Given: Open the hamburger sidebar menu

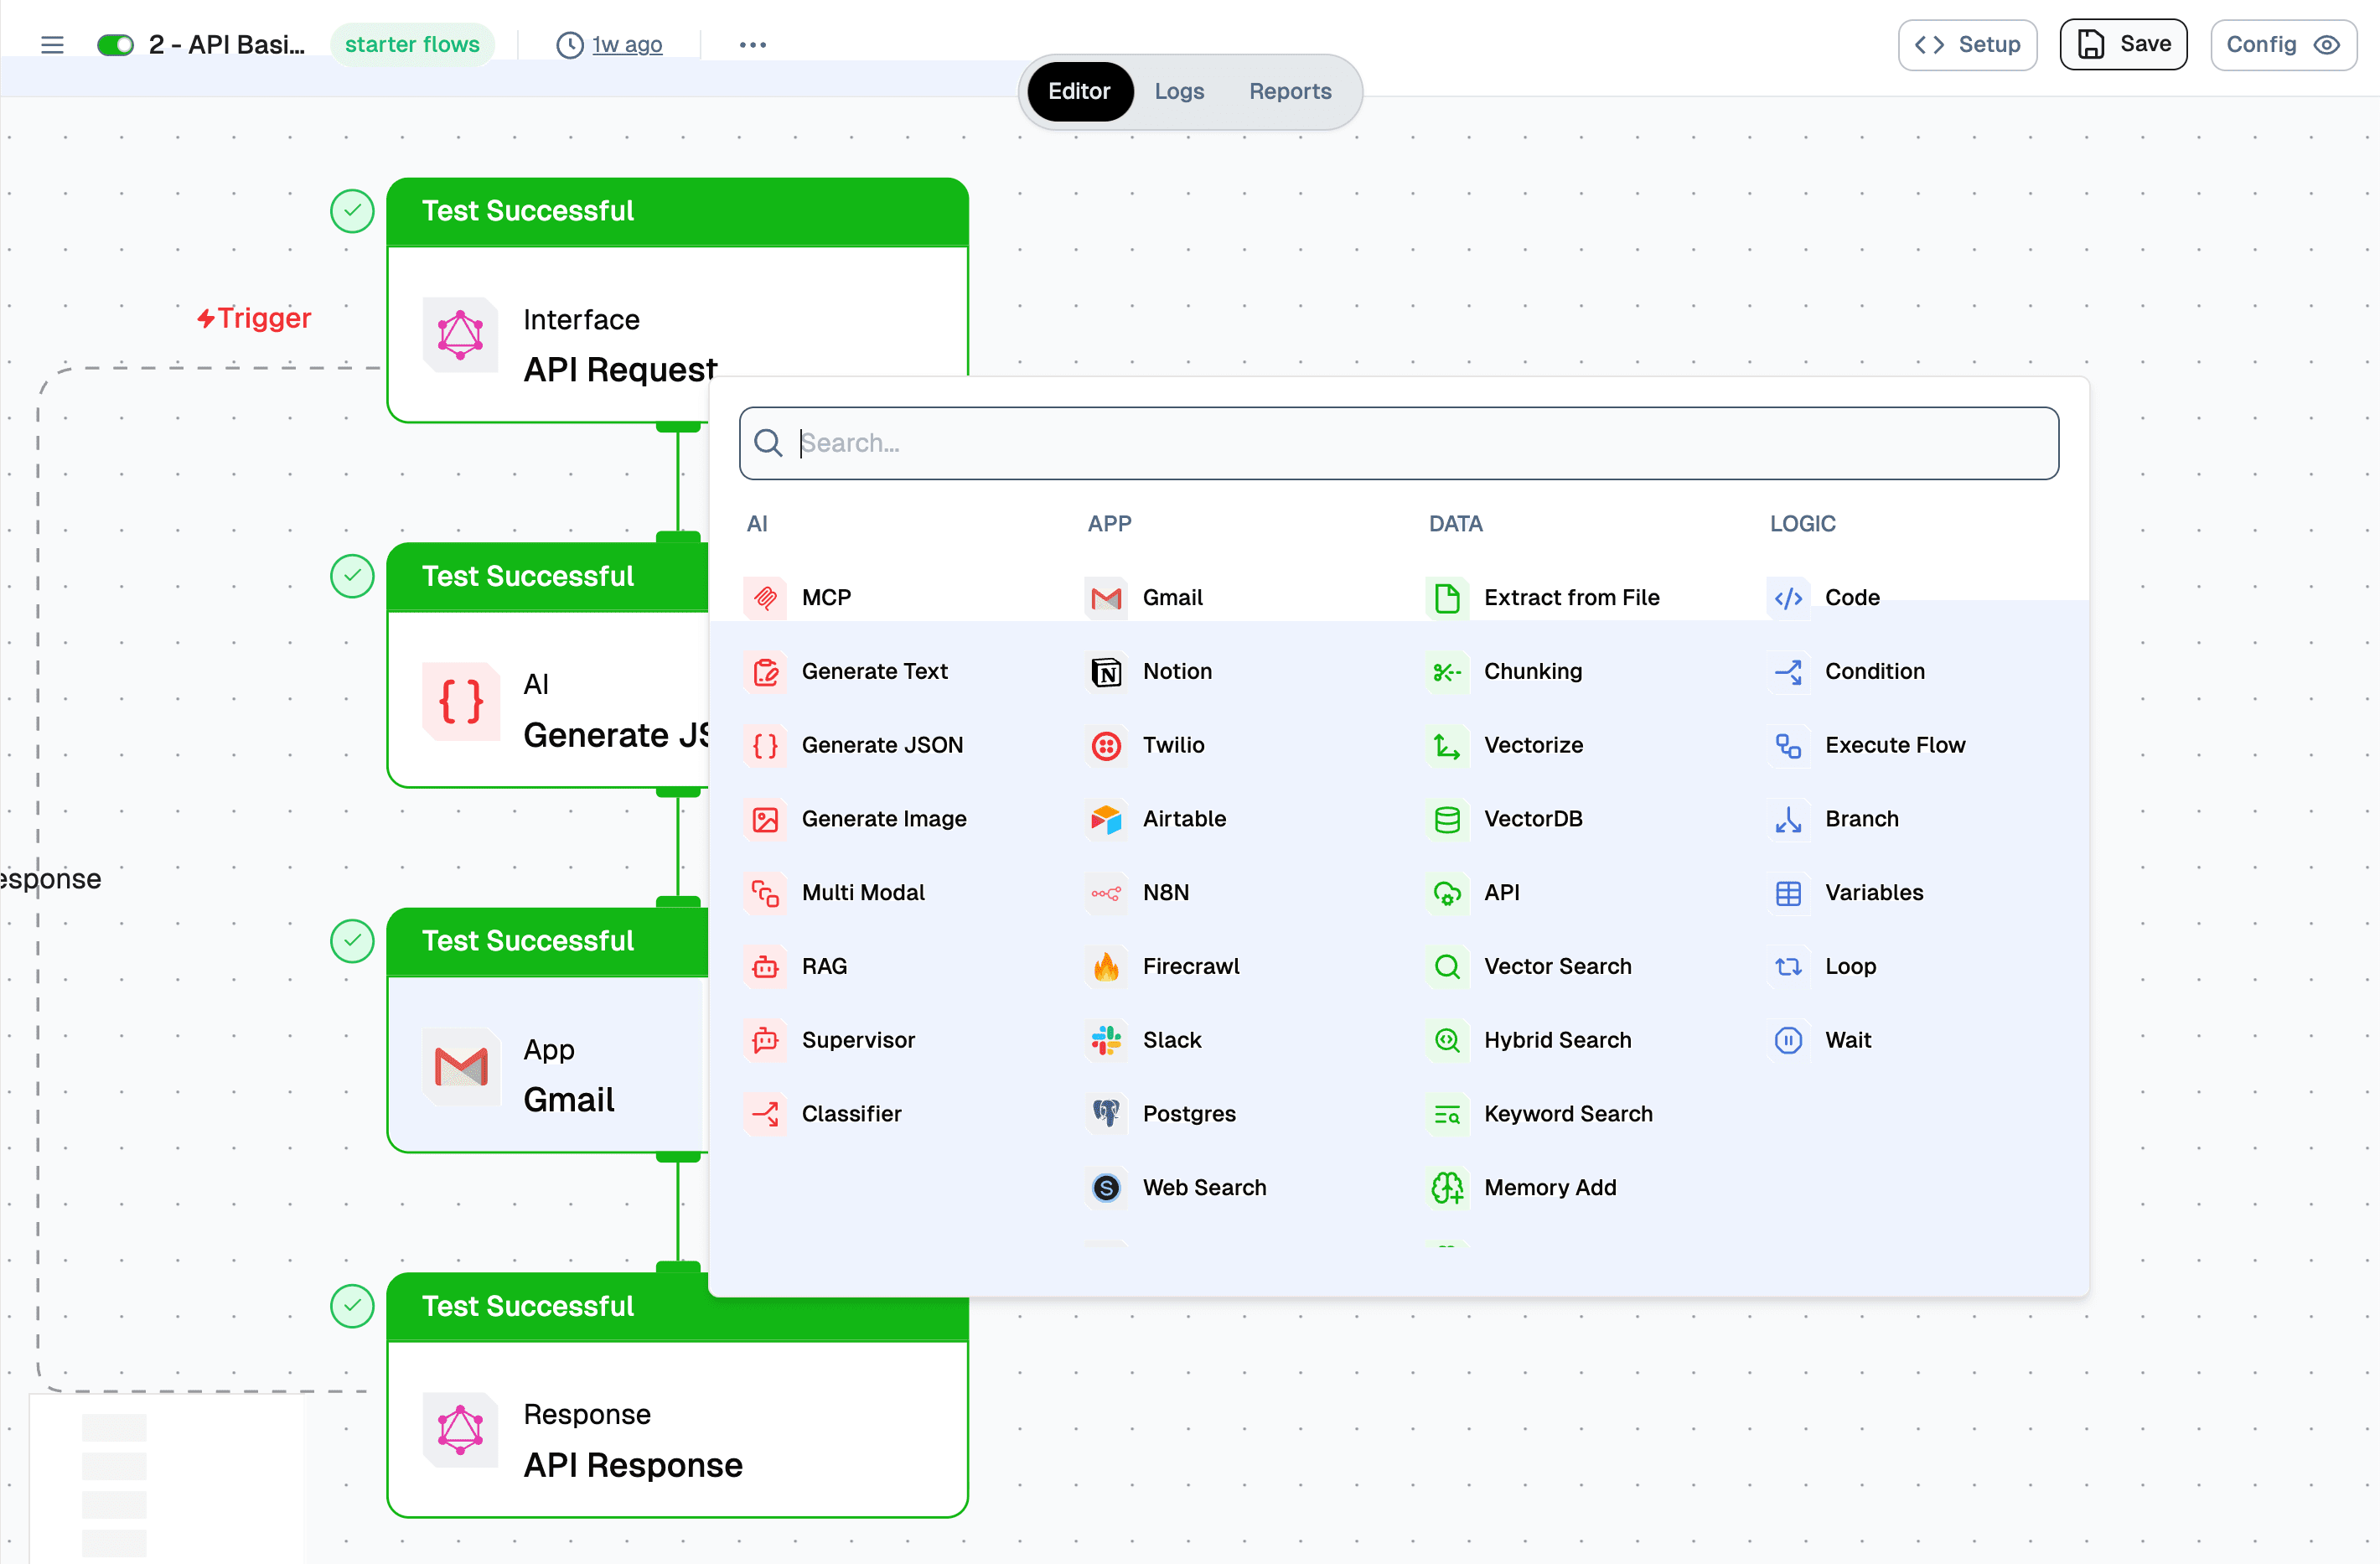Looking at the screenshot, I should pyautogui.click(x=52, y=45).
